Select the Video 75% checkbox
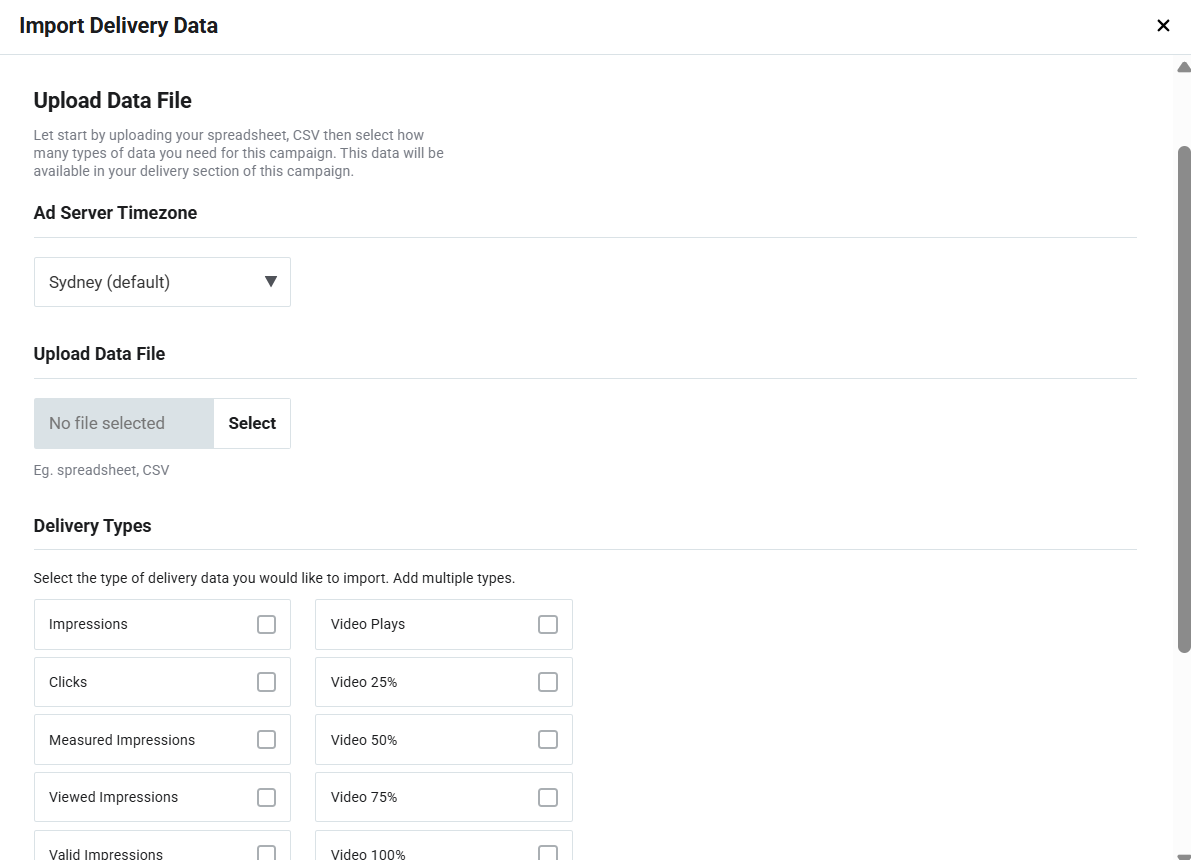Screen dimensions: 1191x860 [x=548, y=797]
